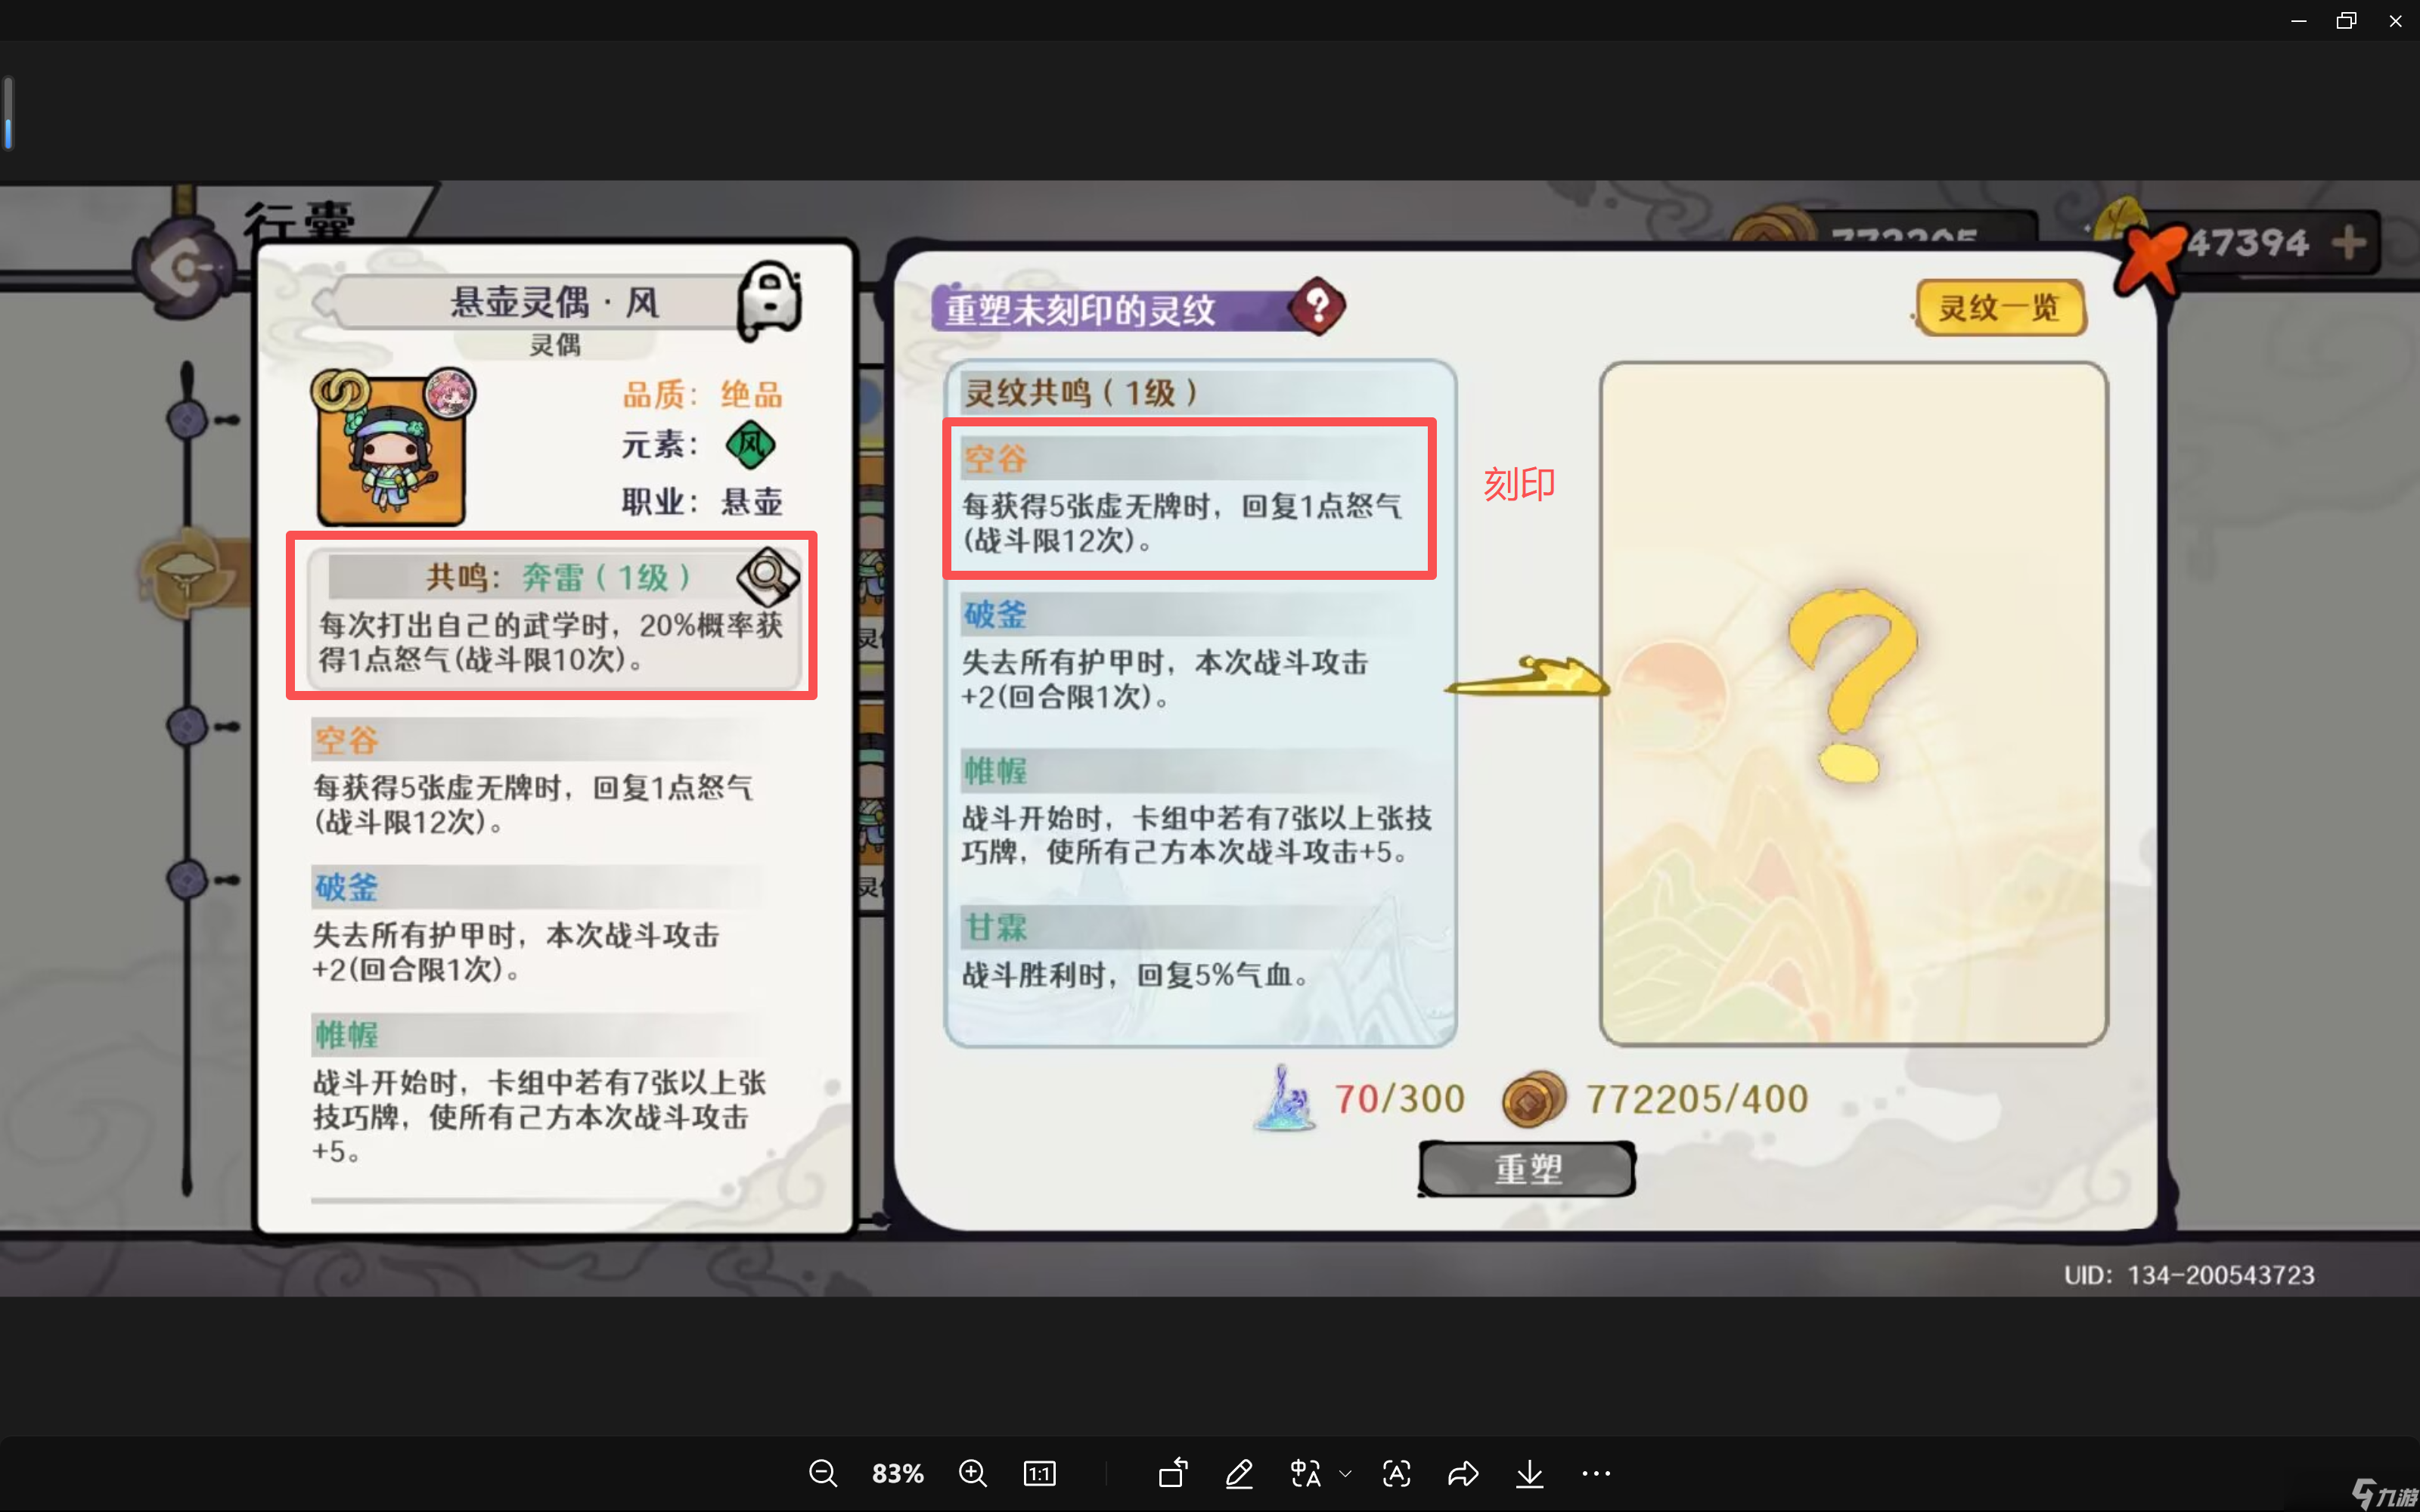Rotate the image using the rotate icon
Image resolution: width=2420 pixels, height=1512 pixels.
click(x=1172, y=1473)
